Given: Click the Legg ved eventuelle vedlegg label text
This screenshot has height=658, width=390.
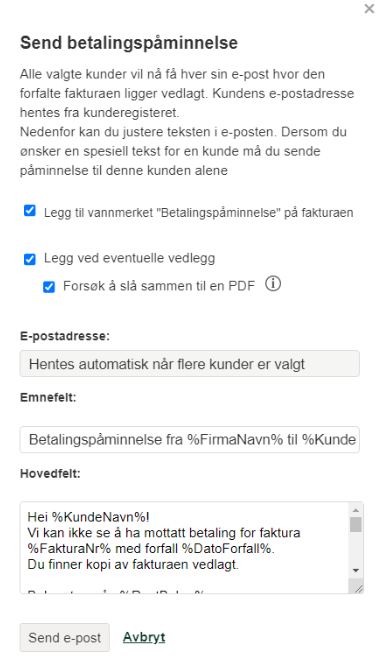Looking at the screenshot, I should point(129,258).
